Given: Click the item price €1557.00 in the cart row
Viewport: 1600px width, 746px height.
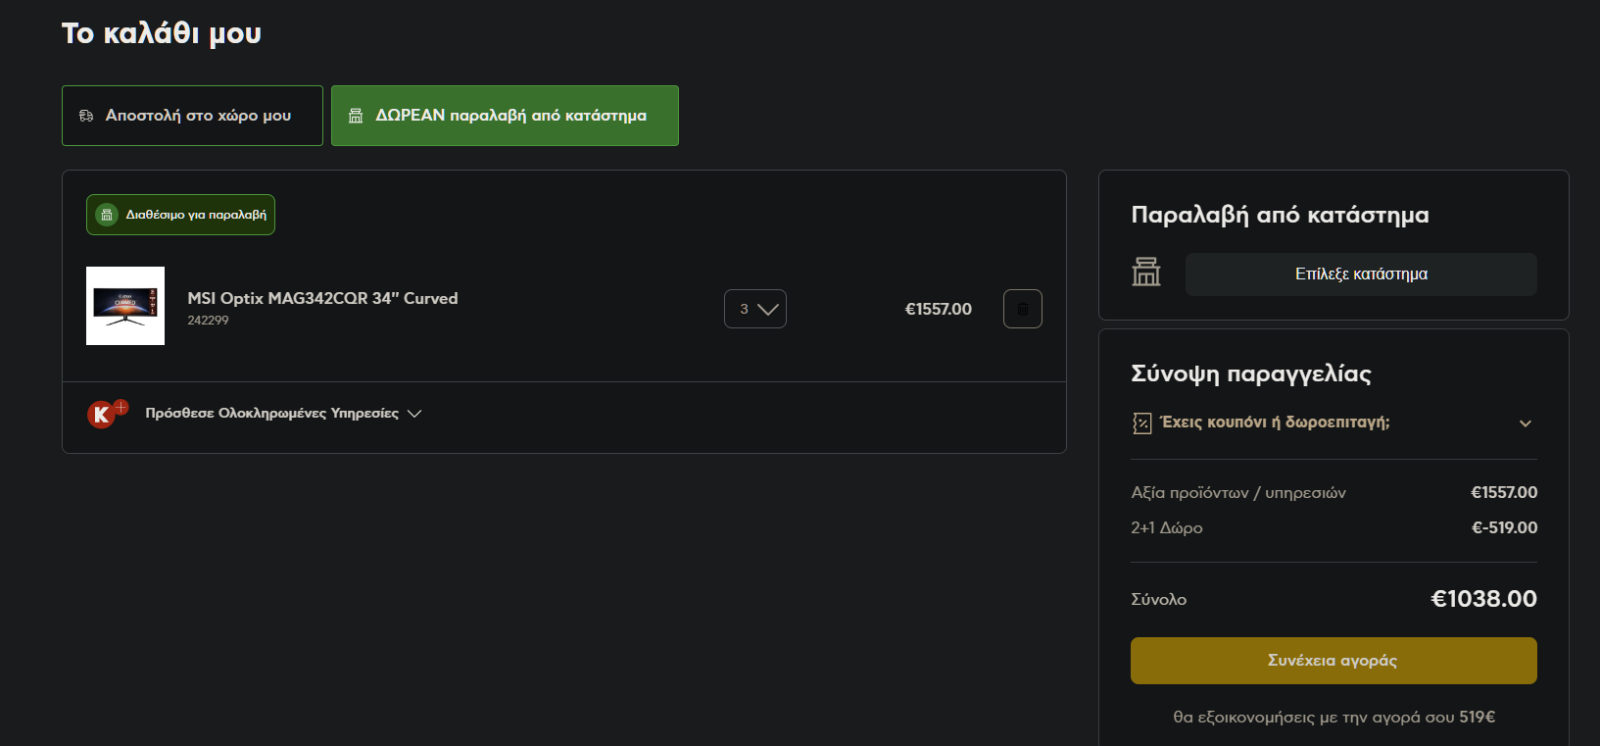Looking at the screenshot, I should (938, 309).
